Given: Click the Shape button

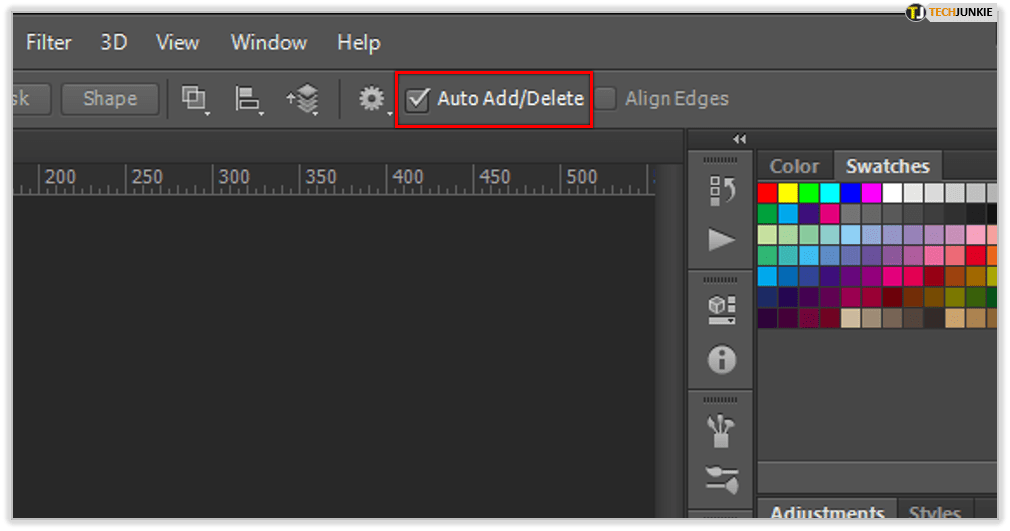Looking at the screenshot, I should pos(110,98).
